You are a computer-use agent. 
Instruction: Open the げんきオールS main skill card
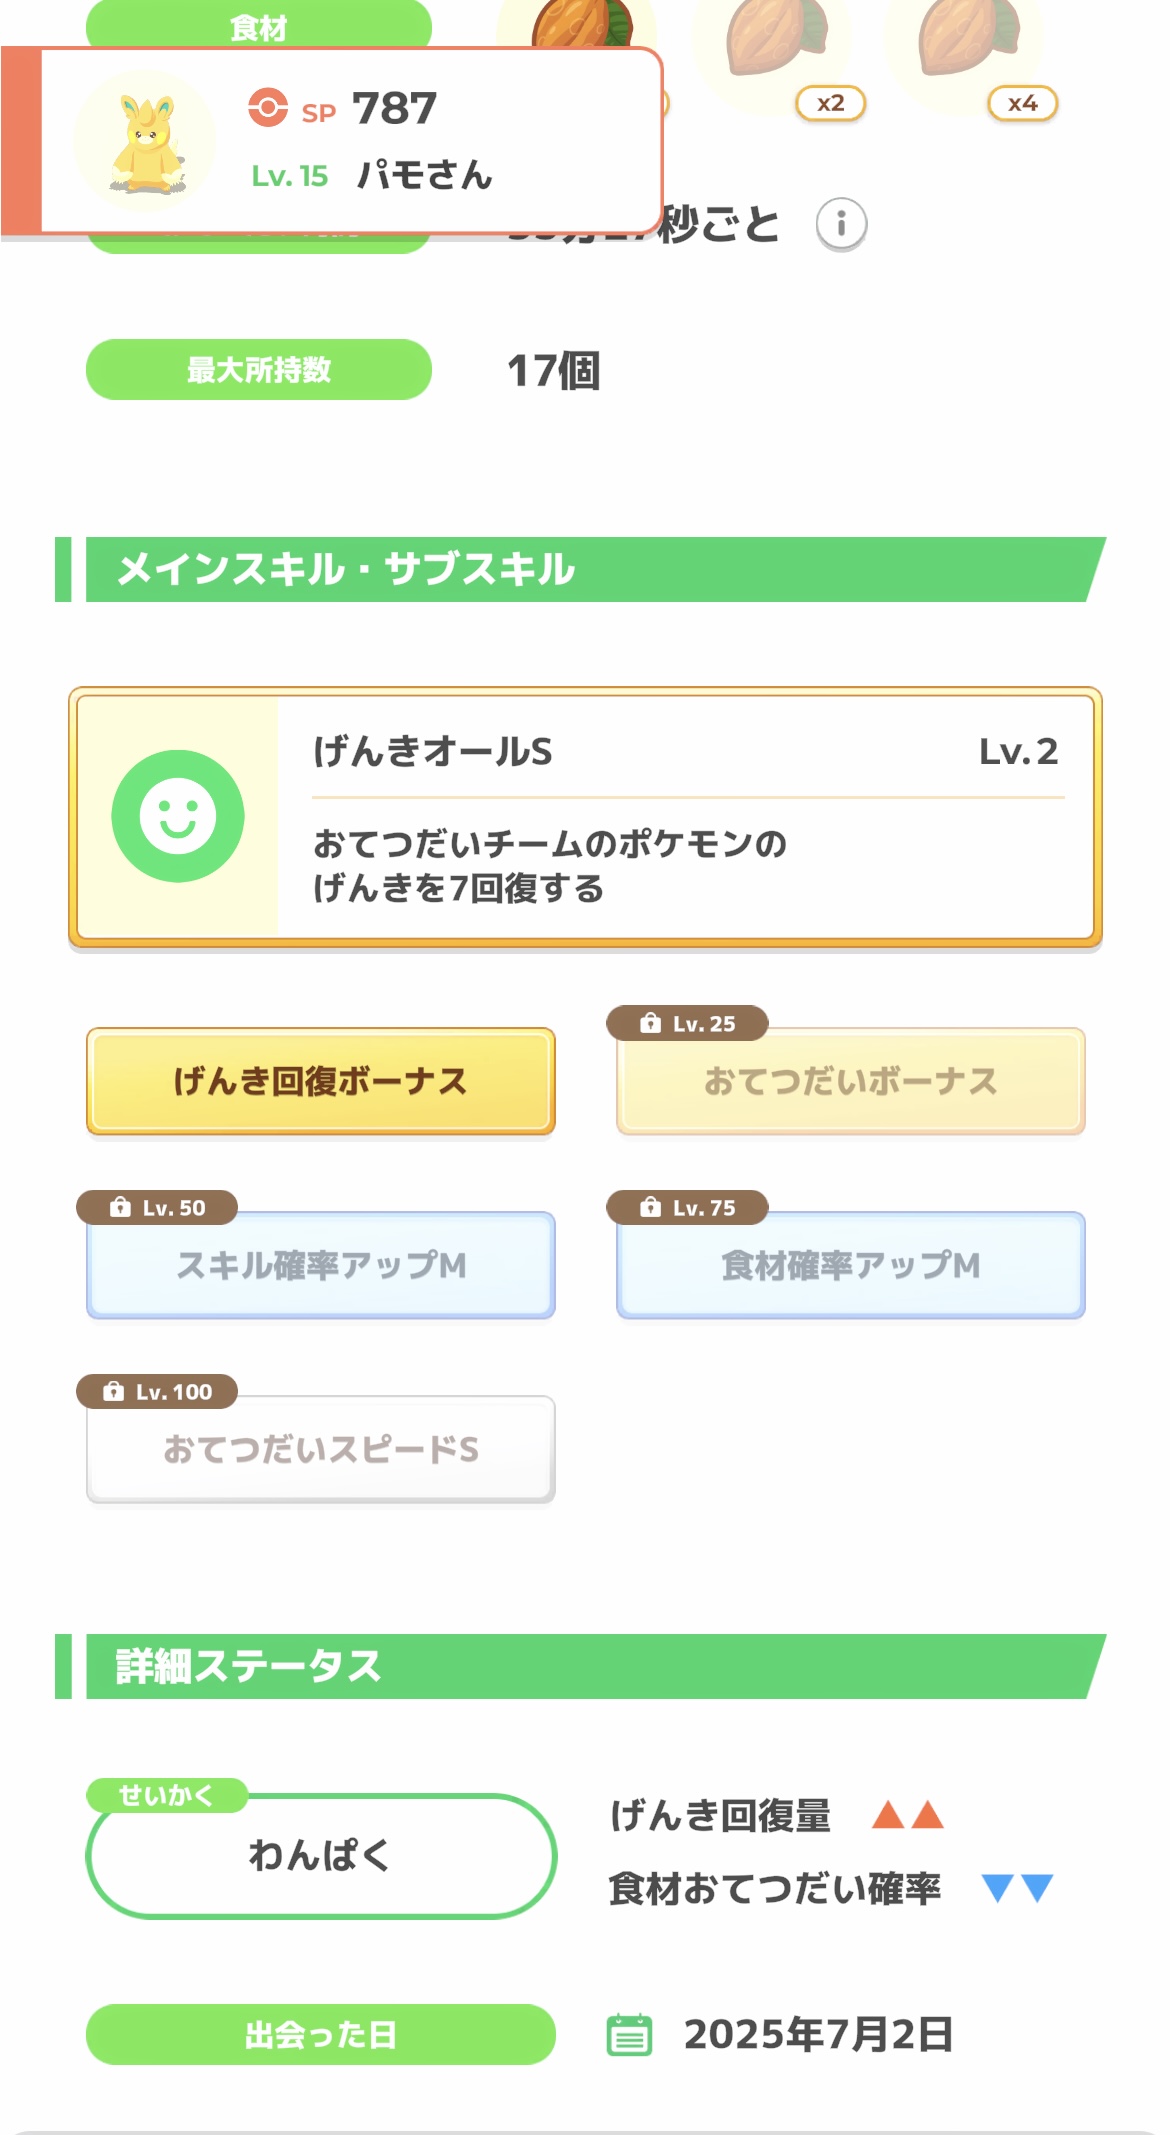coord(585,816)
